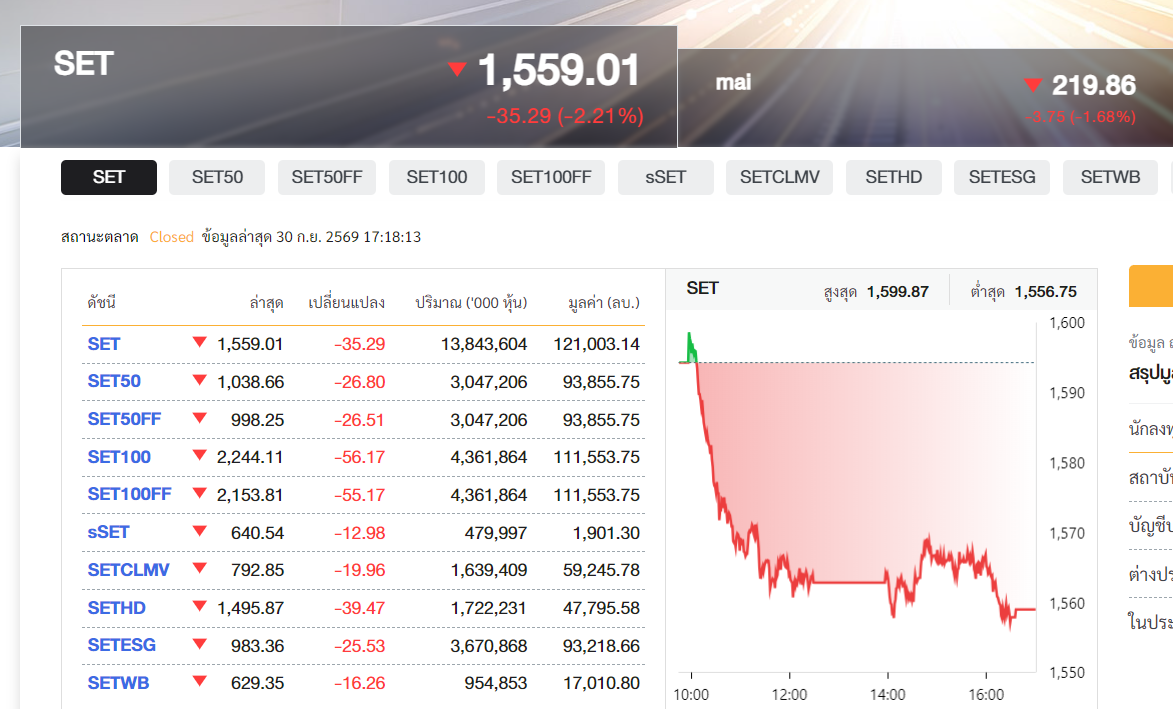Select the SETCLMV tab
Screen dimensions: 1173x709
click(780, 177)
